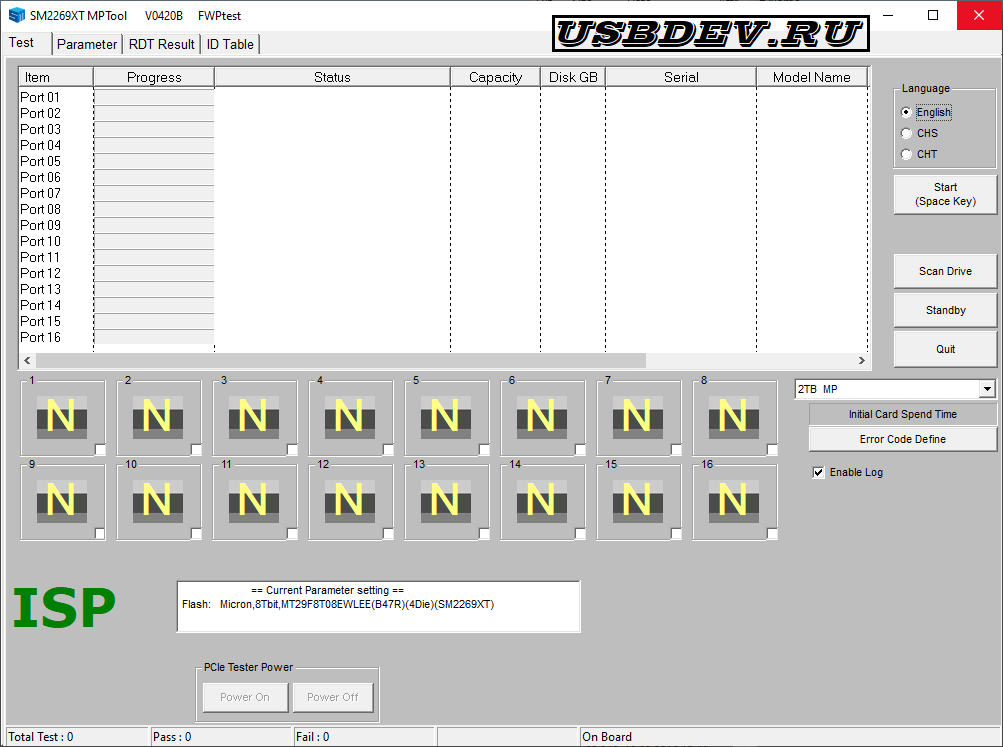Click the Error Code Define button
1003x747 pixels.
tap(903, 439)
